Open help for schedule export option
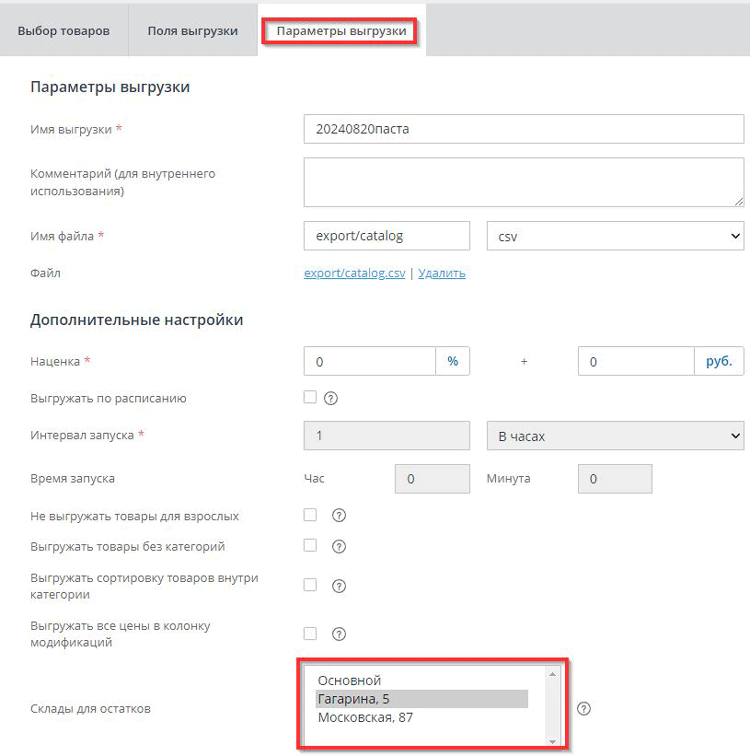This screenshot has width=750, height=756. pyautogui.click(x=331, y=398)
